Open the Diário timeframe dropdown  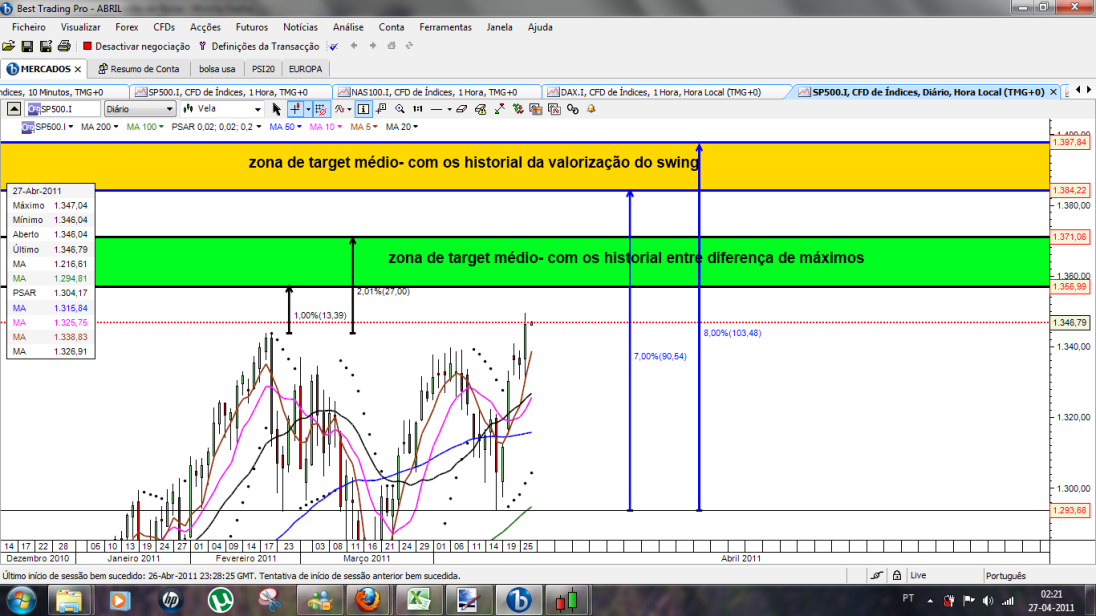[x=139, y=109]
